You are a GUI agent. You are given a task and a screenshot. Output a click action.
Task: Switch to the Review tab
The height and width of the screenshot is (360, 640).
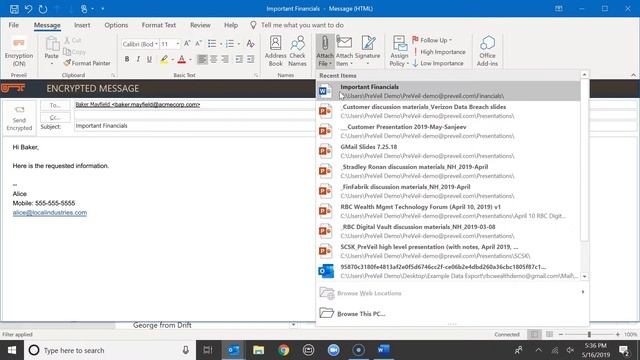point(200,25)
